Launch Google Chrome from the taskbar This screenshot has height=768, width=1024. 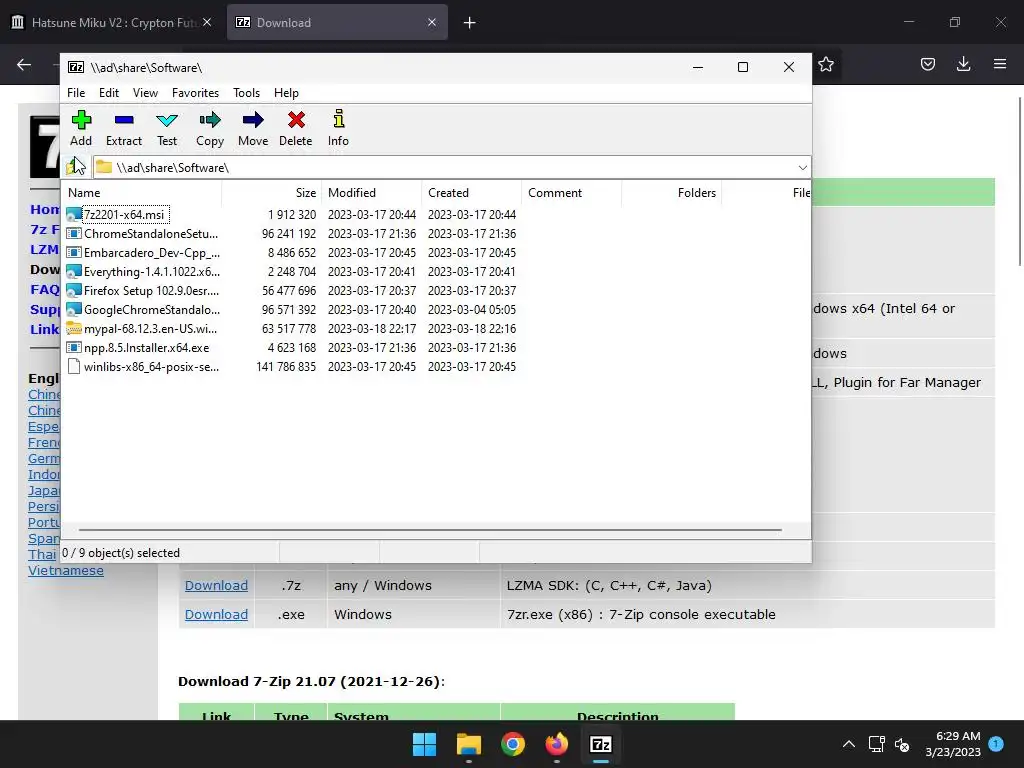click(513, 744)
